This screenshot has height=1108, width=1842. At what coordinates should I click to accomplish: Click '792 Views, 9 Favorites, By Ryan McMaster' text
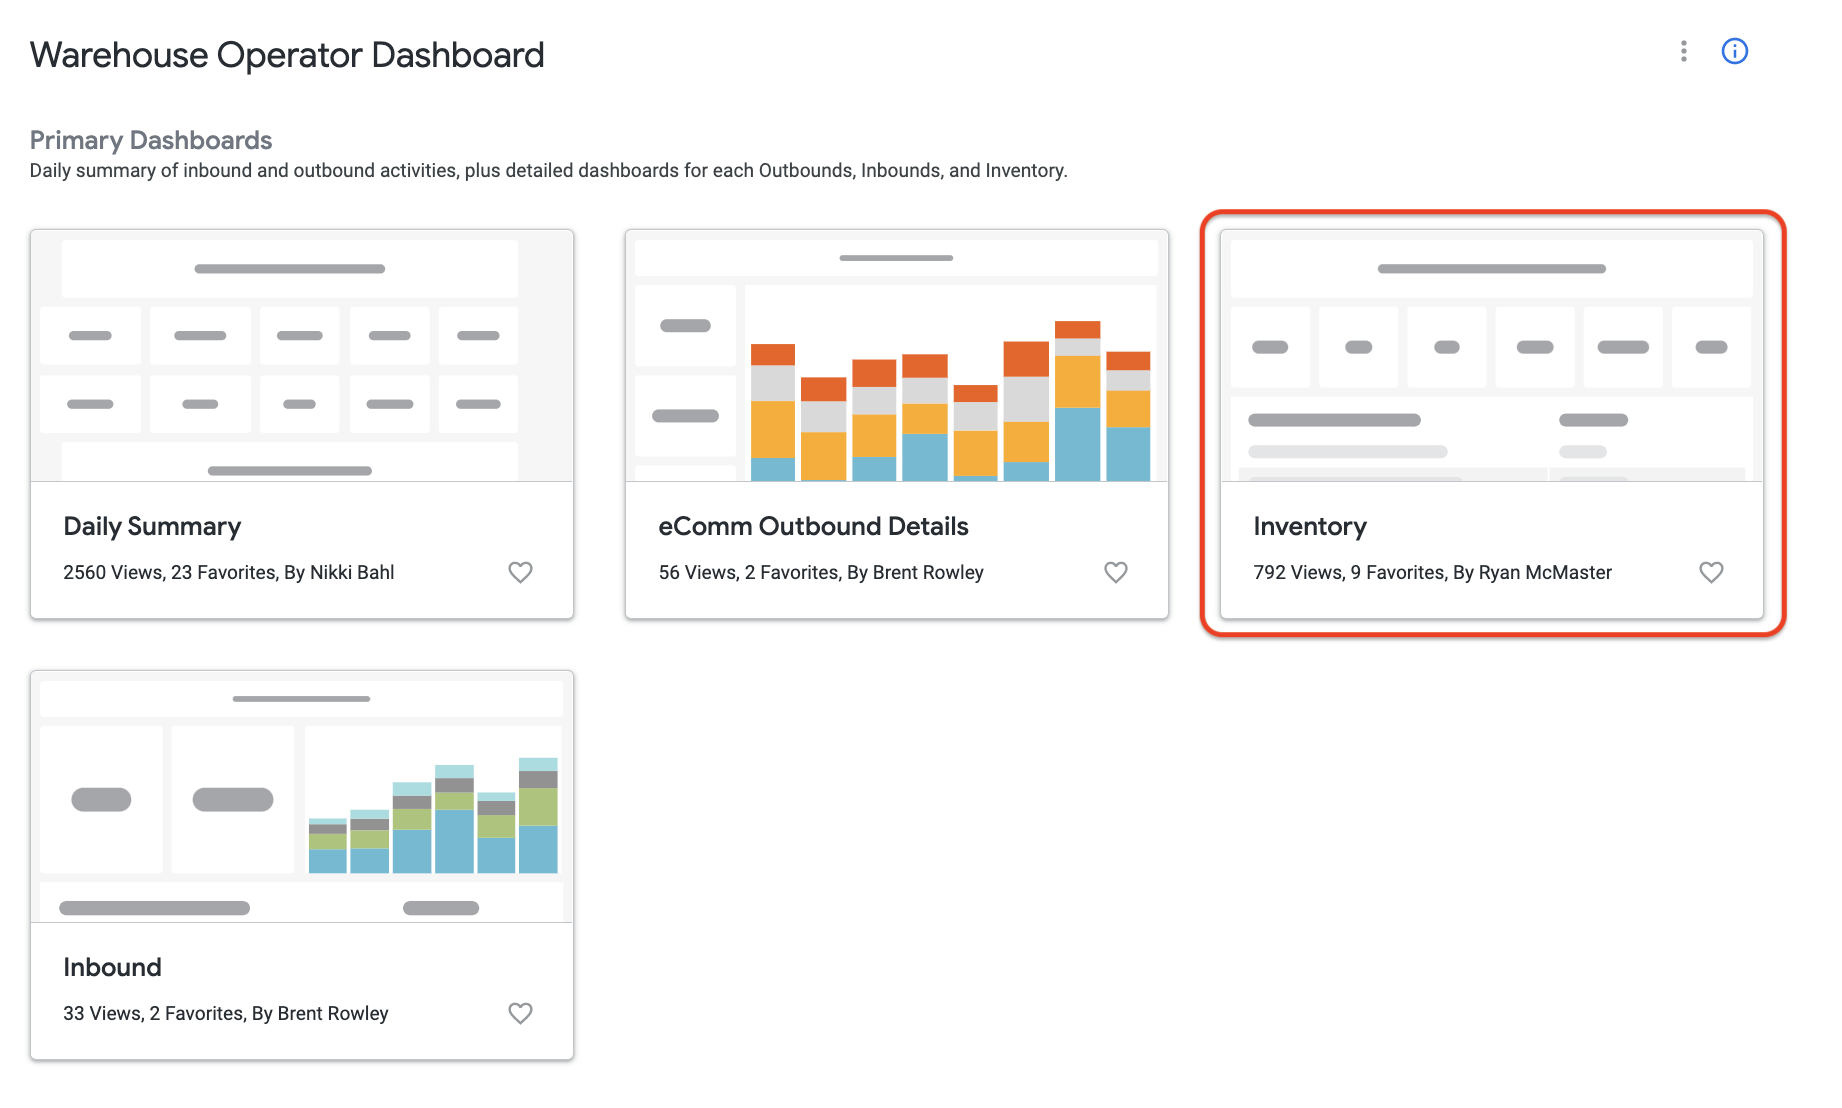pyautogui.click(x=1432, y=572)
